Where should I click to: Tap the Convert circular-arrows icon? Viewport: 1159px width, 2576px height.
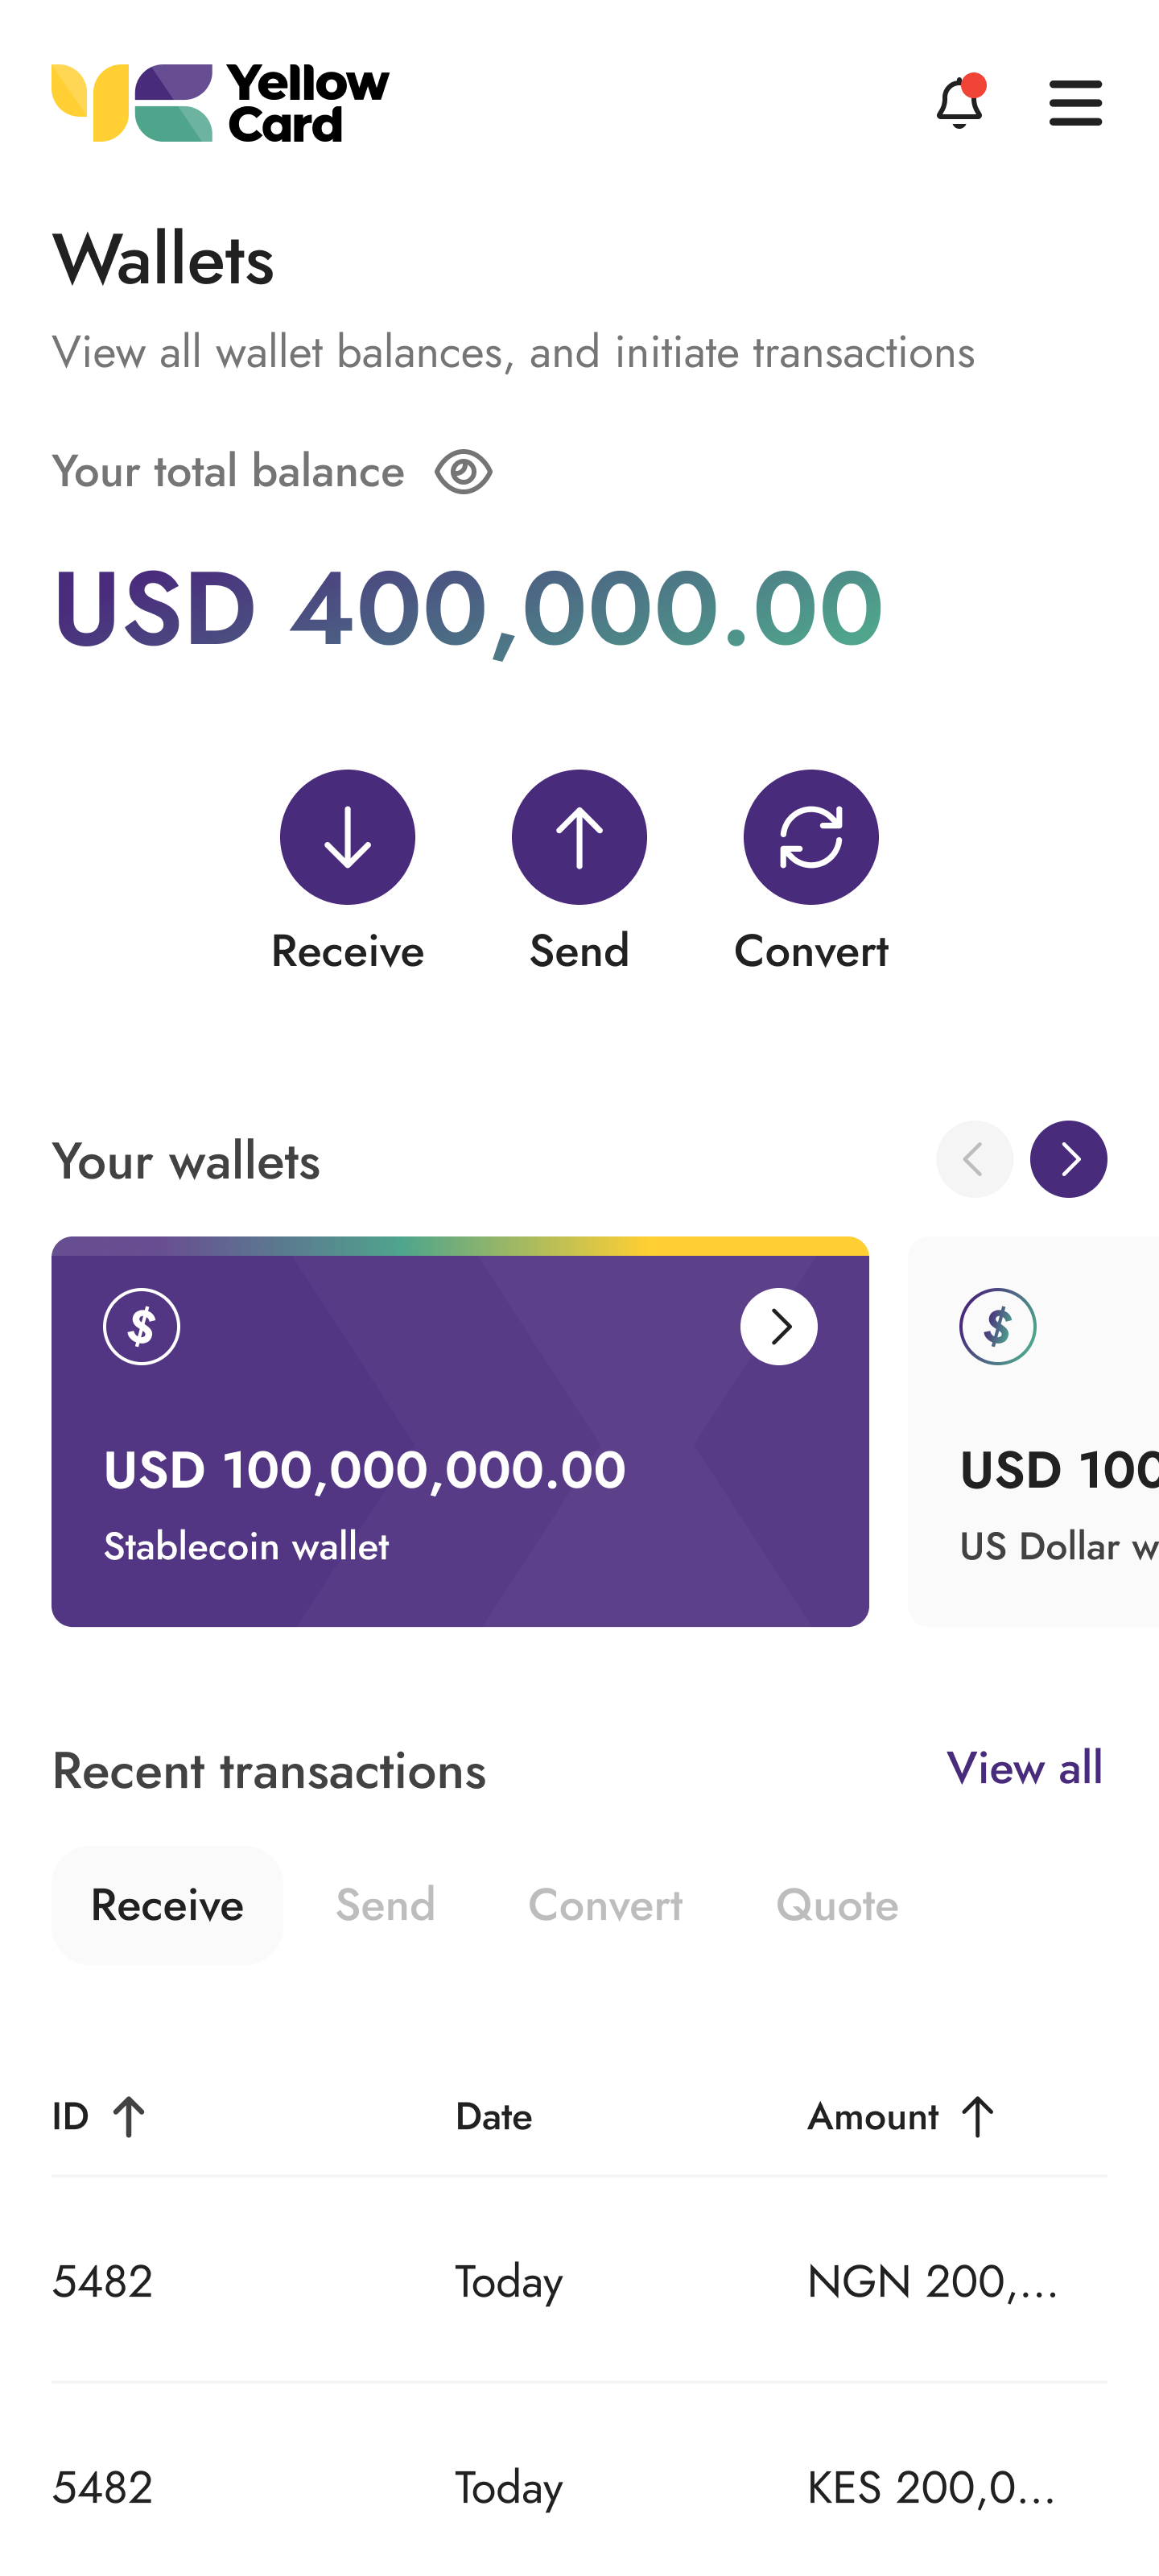coord(810,837)
